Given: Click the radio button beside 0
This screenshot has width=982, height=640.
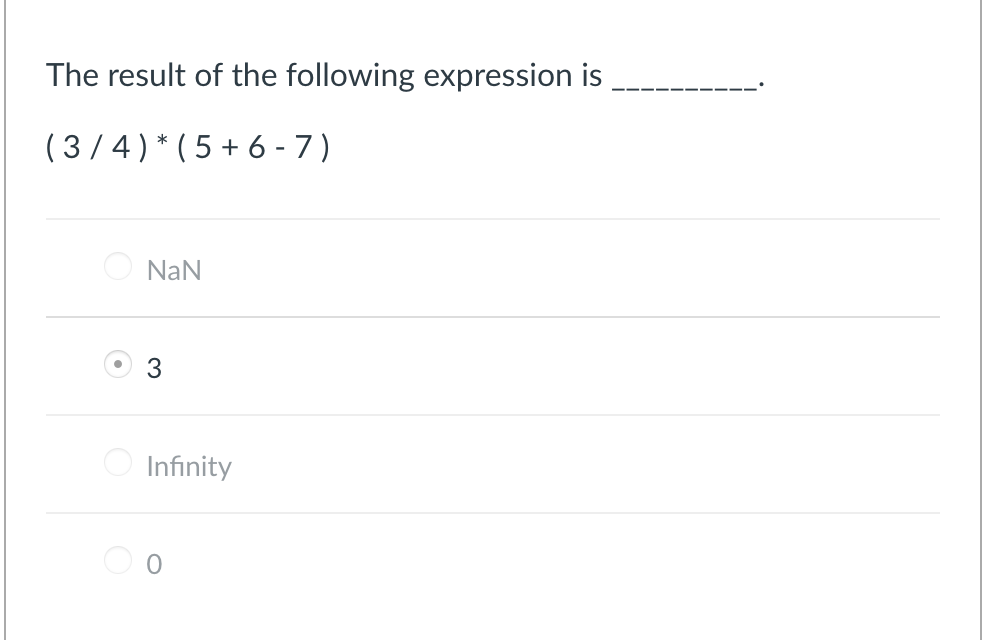Looking at the screenshot, I should pyautogui.click(x=117, y=561).
